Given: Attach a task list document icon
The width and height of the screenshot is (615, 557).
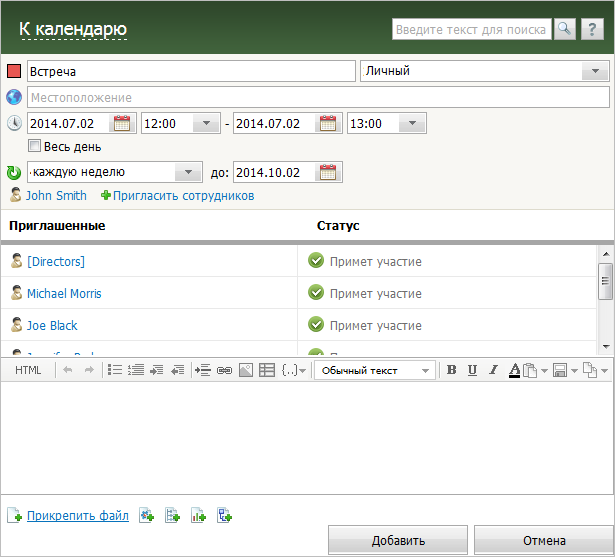Looking at the screenshot, I should [173, 515].
